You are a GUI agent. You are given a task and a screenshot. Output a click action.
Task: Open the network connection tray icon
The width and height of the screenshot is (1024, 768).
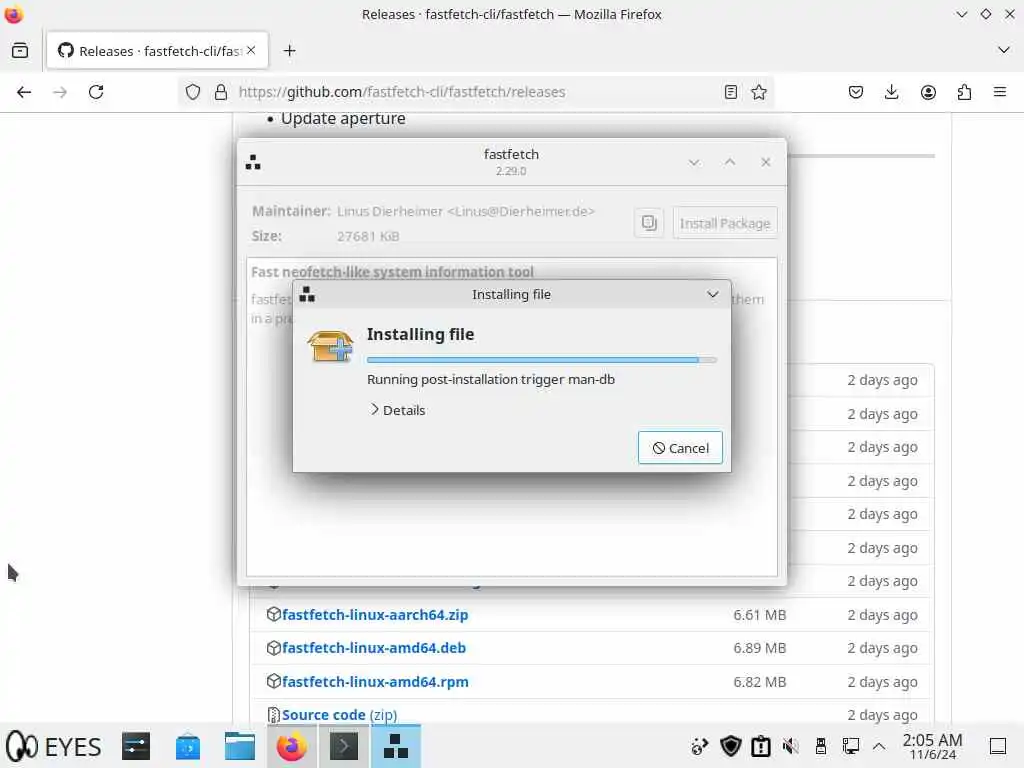[x=850, y=746]
